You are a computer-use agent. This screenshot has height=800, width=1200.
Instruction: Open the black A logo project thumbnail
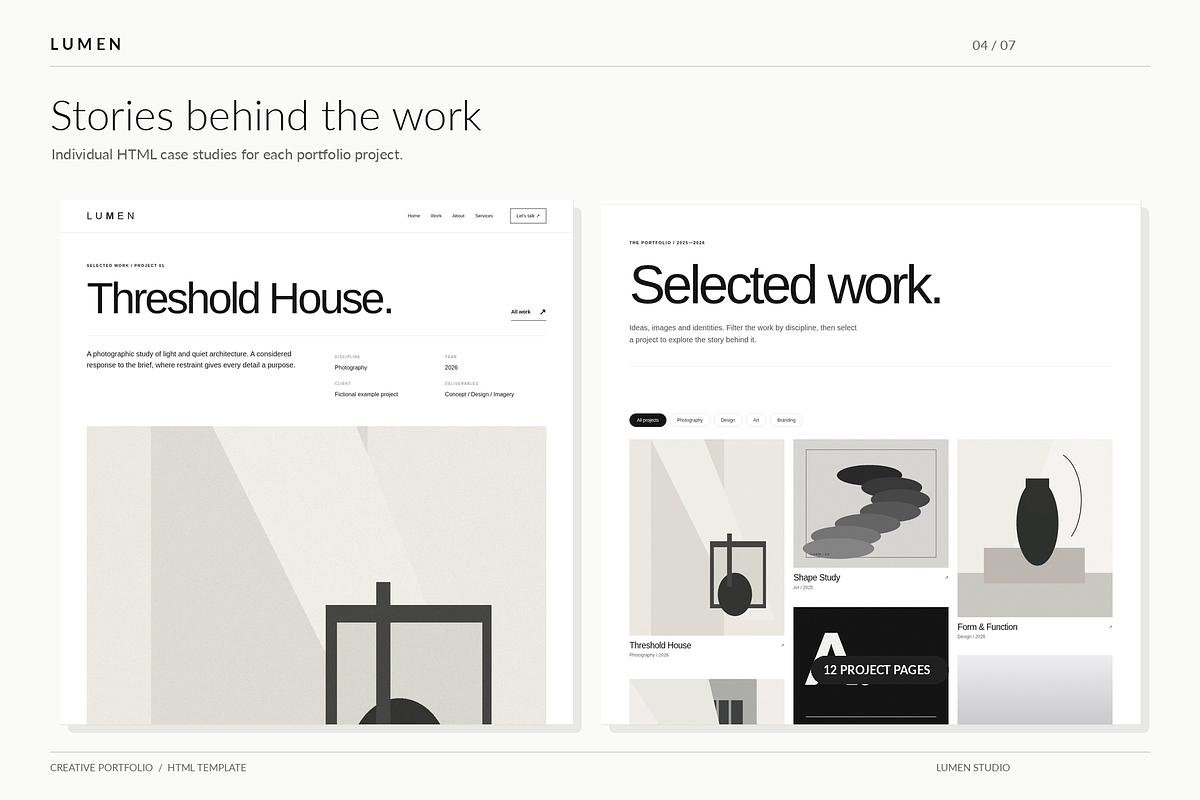click(871, 665)
